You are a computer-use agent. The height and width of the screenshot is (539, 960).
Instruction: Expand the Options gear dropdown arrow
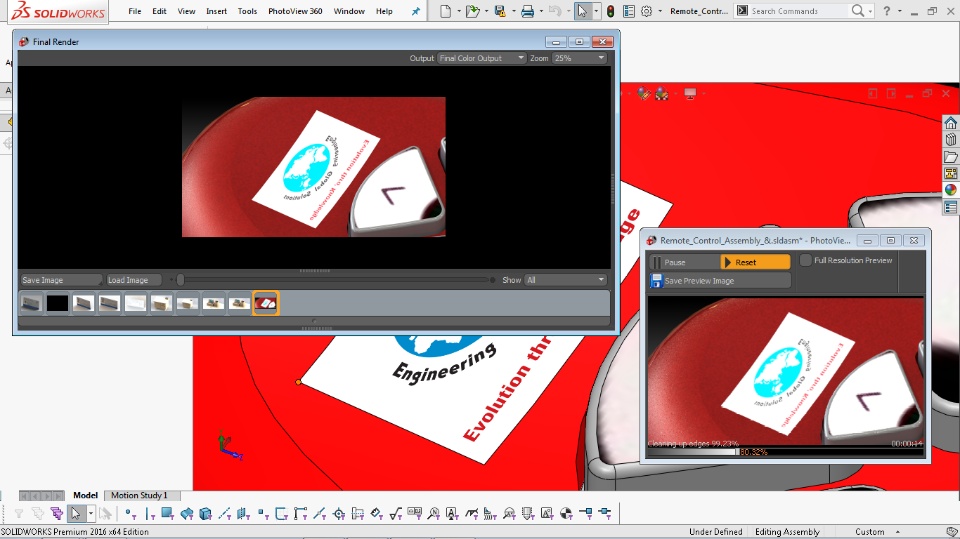click(659, 11)
